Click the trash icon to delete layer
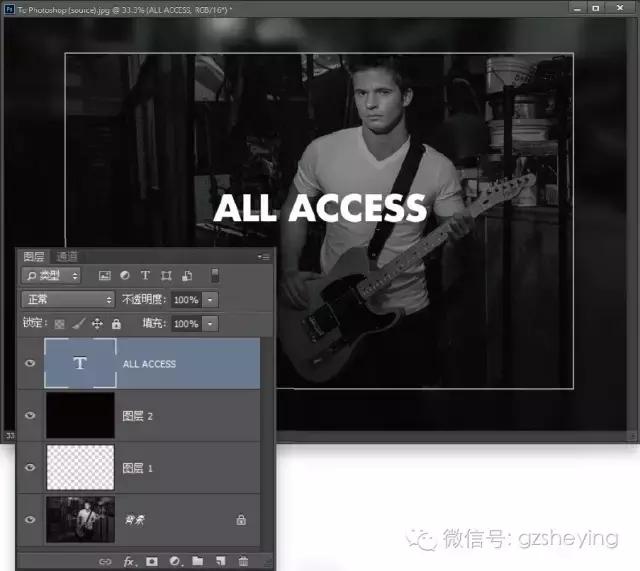This screenshot has width=640, height=571. (243, 562)
